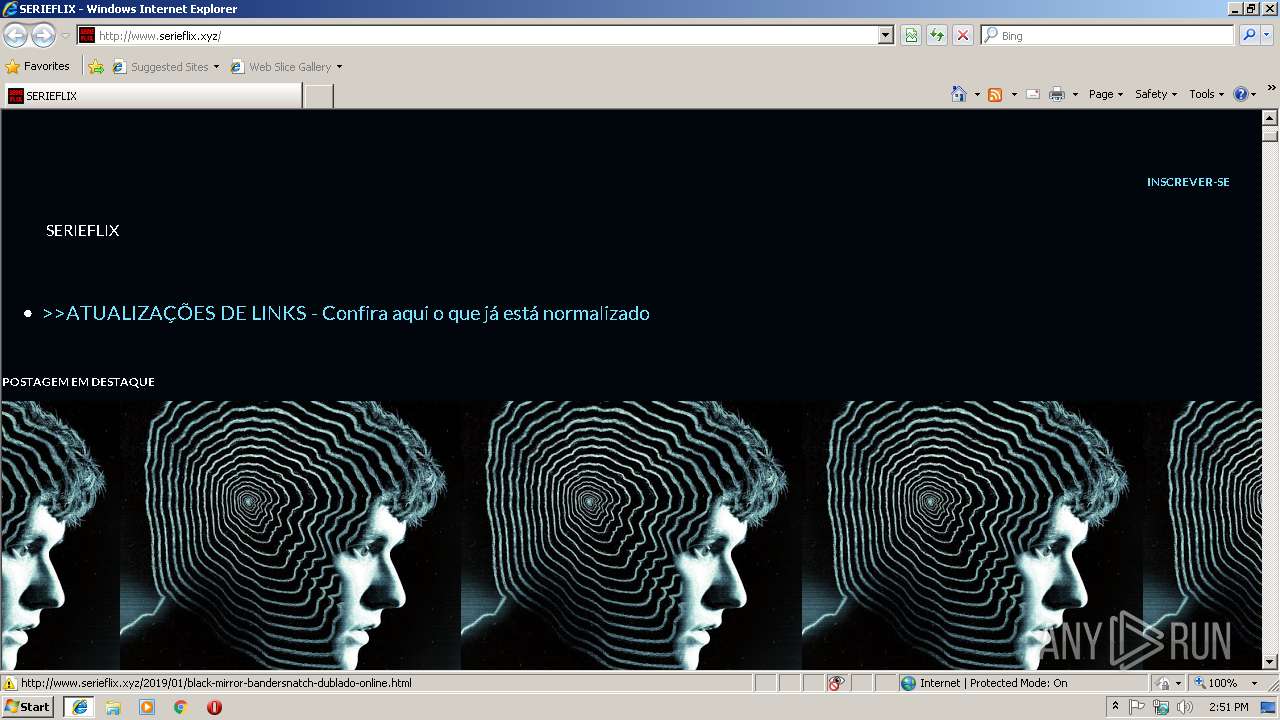
Task: Show hidden tray icons arrow
Action: (x=1115, y=707)
